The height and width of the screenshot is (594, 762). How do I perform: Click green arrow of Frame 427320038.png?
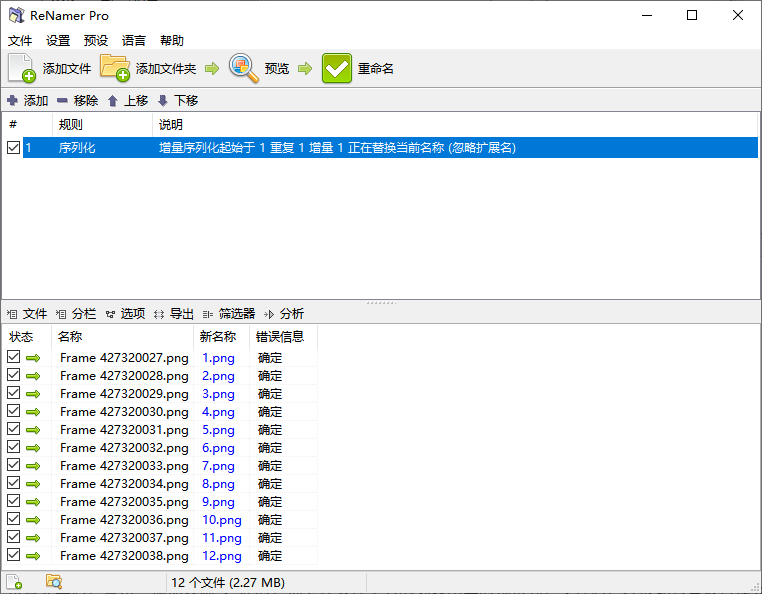pos(33,556)
